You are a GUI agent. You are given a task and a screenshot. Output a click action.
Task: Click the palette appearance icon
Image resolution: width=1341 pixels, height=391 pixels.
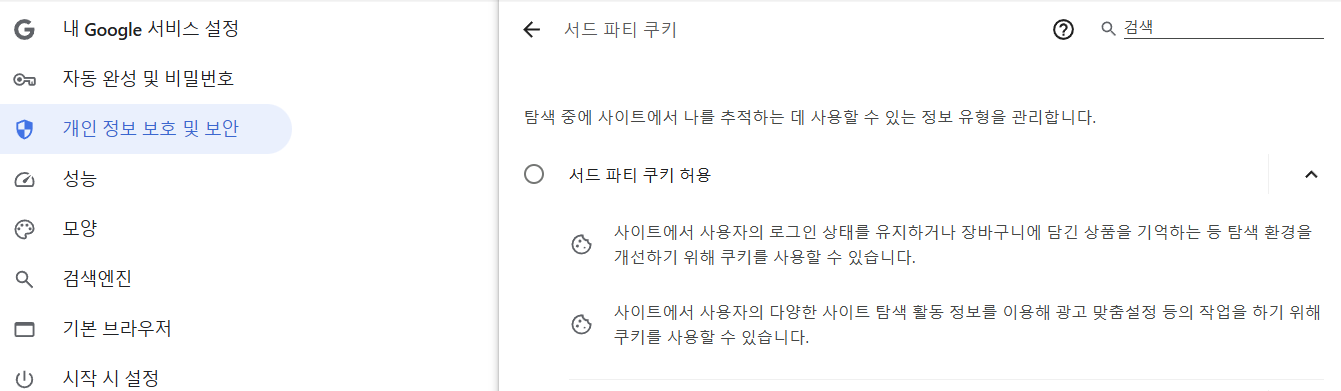click(25, 229)
